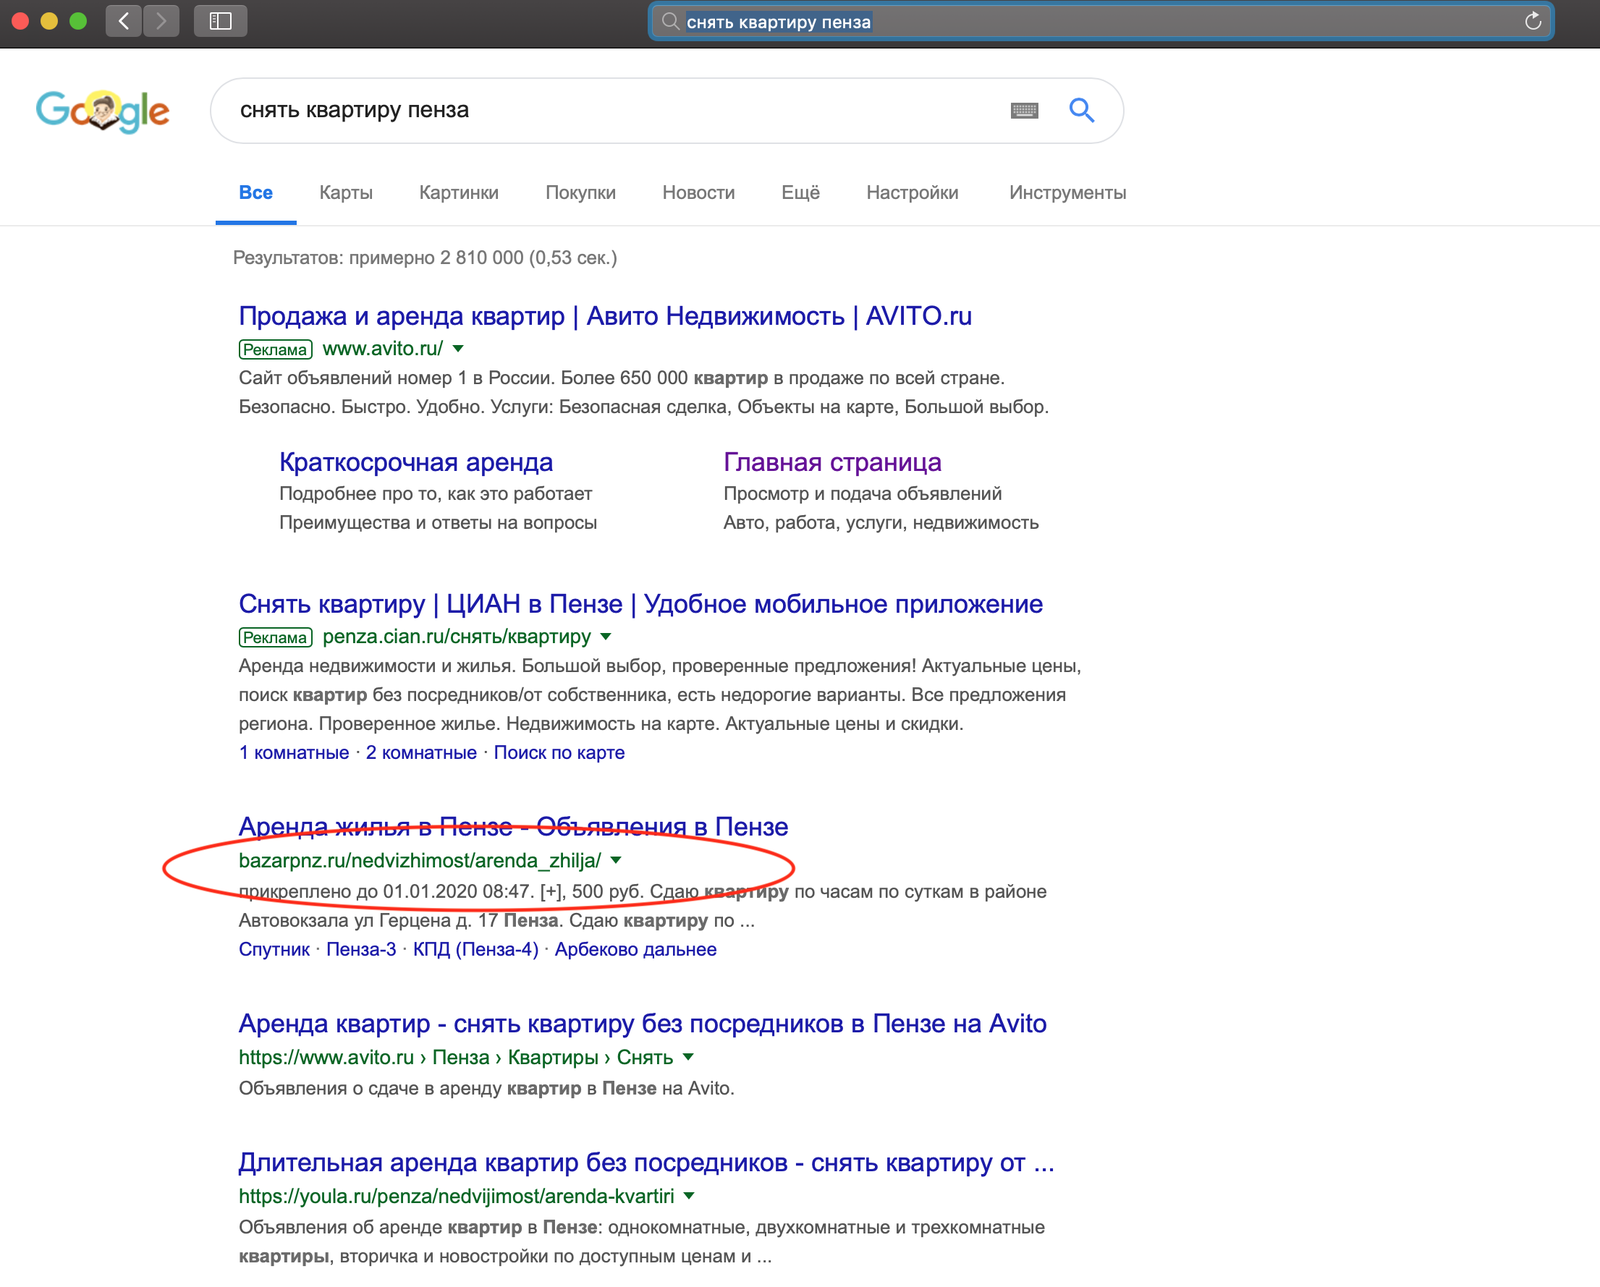This screenshot has width=1600, height=1287.
Task: Open the Длительная аренда квартир youla result
Action: click(646, 1163)
